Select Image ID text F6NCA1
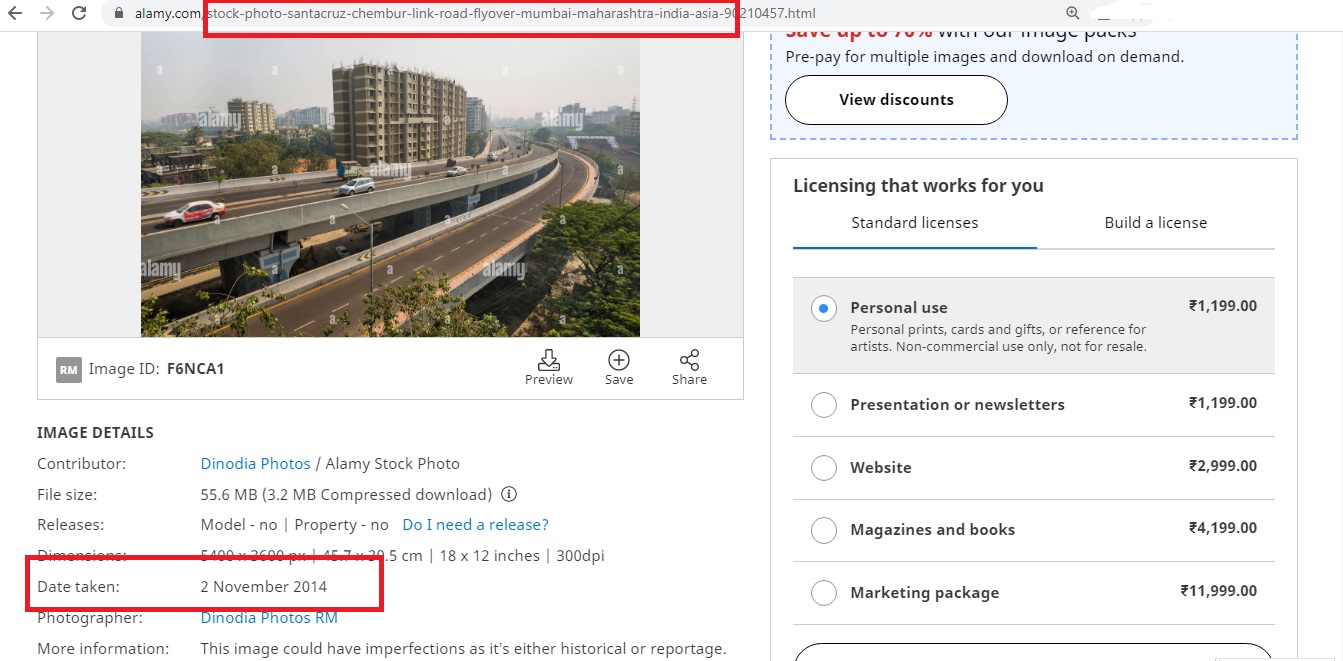This screenshot has width=1343, height=661. point(196,369)
